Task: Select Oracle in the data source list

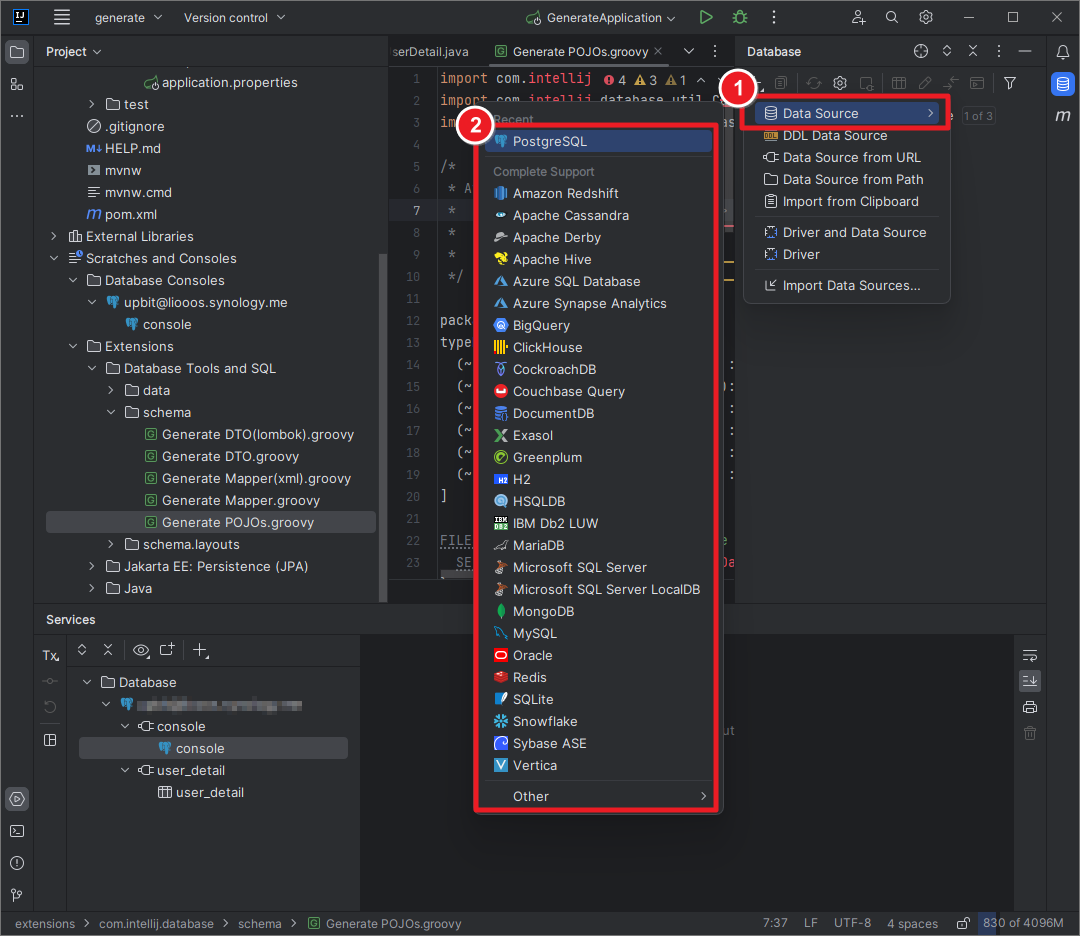Action: (598, 656)
